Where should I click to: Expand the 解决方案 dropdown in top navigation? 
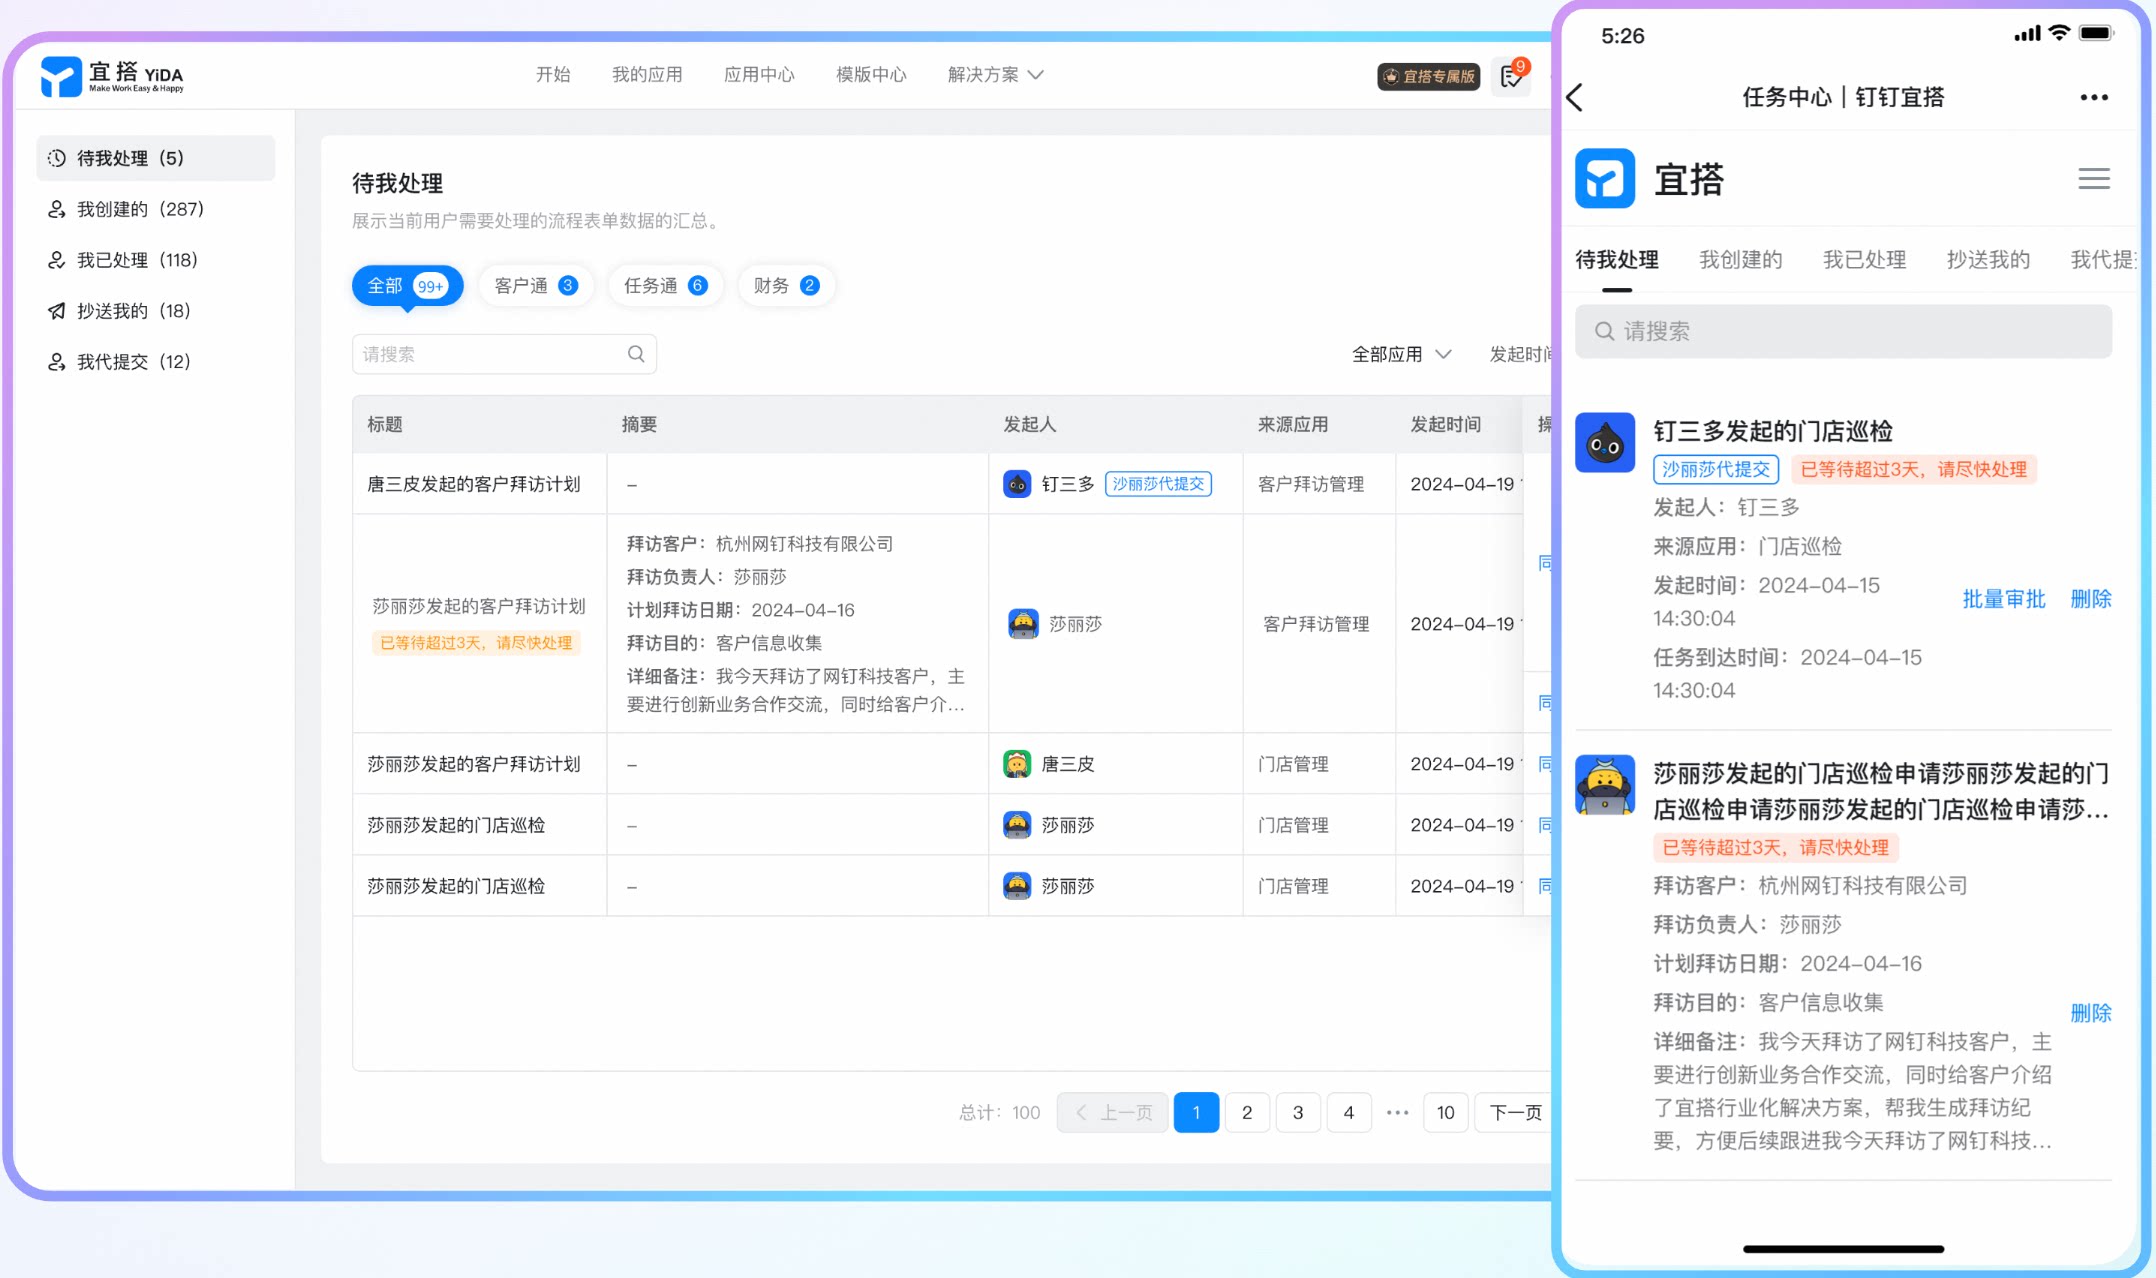(995, 75)
